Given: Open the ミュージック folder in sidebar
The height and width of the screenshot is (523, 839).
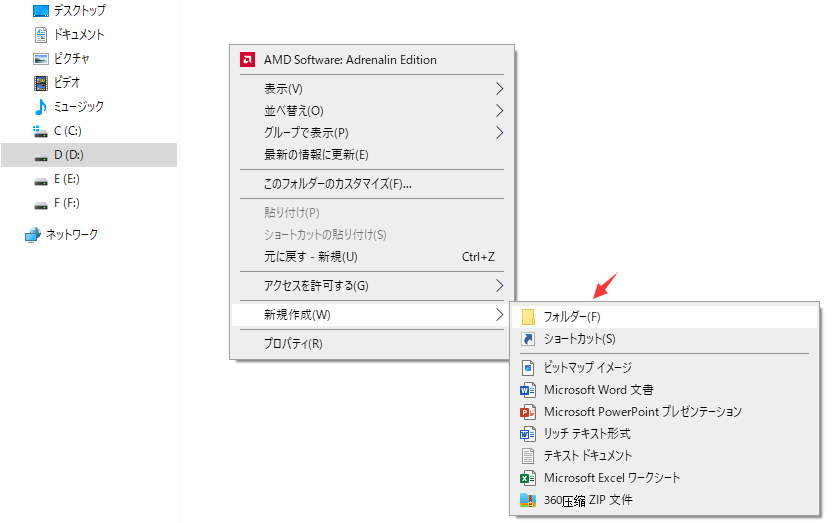Looking at the screenshot, I should pyautogui.click(x=78, y=107).
